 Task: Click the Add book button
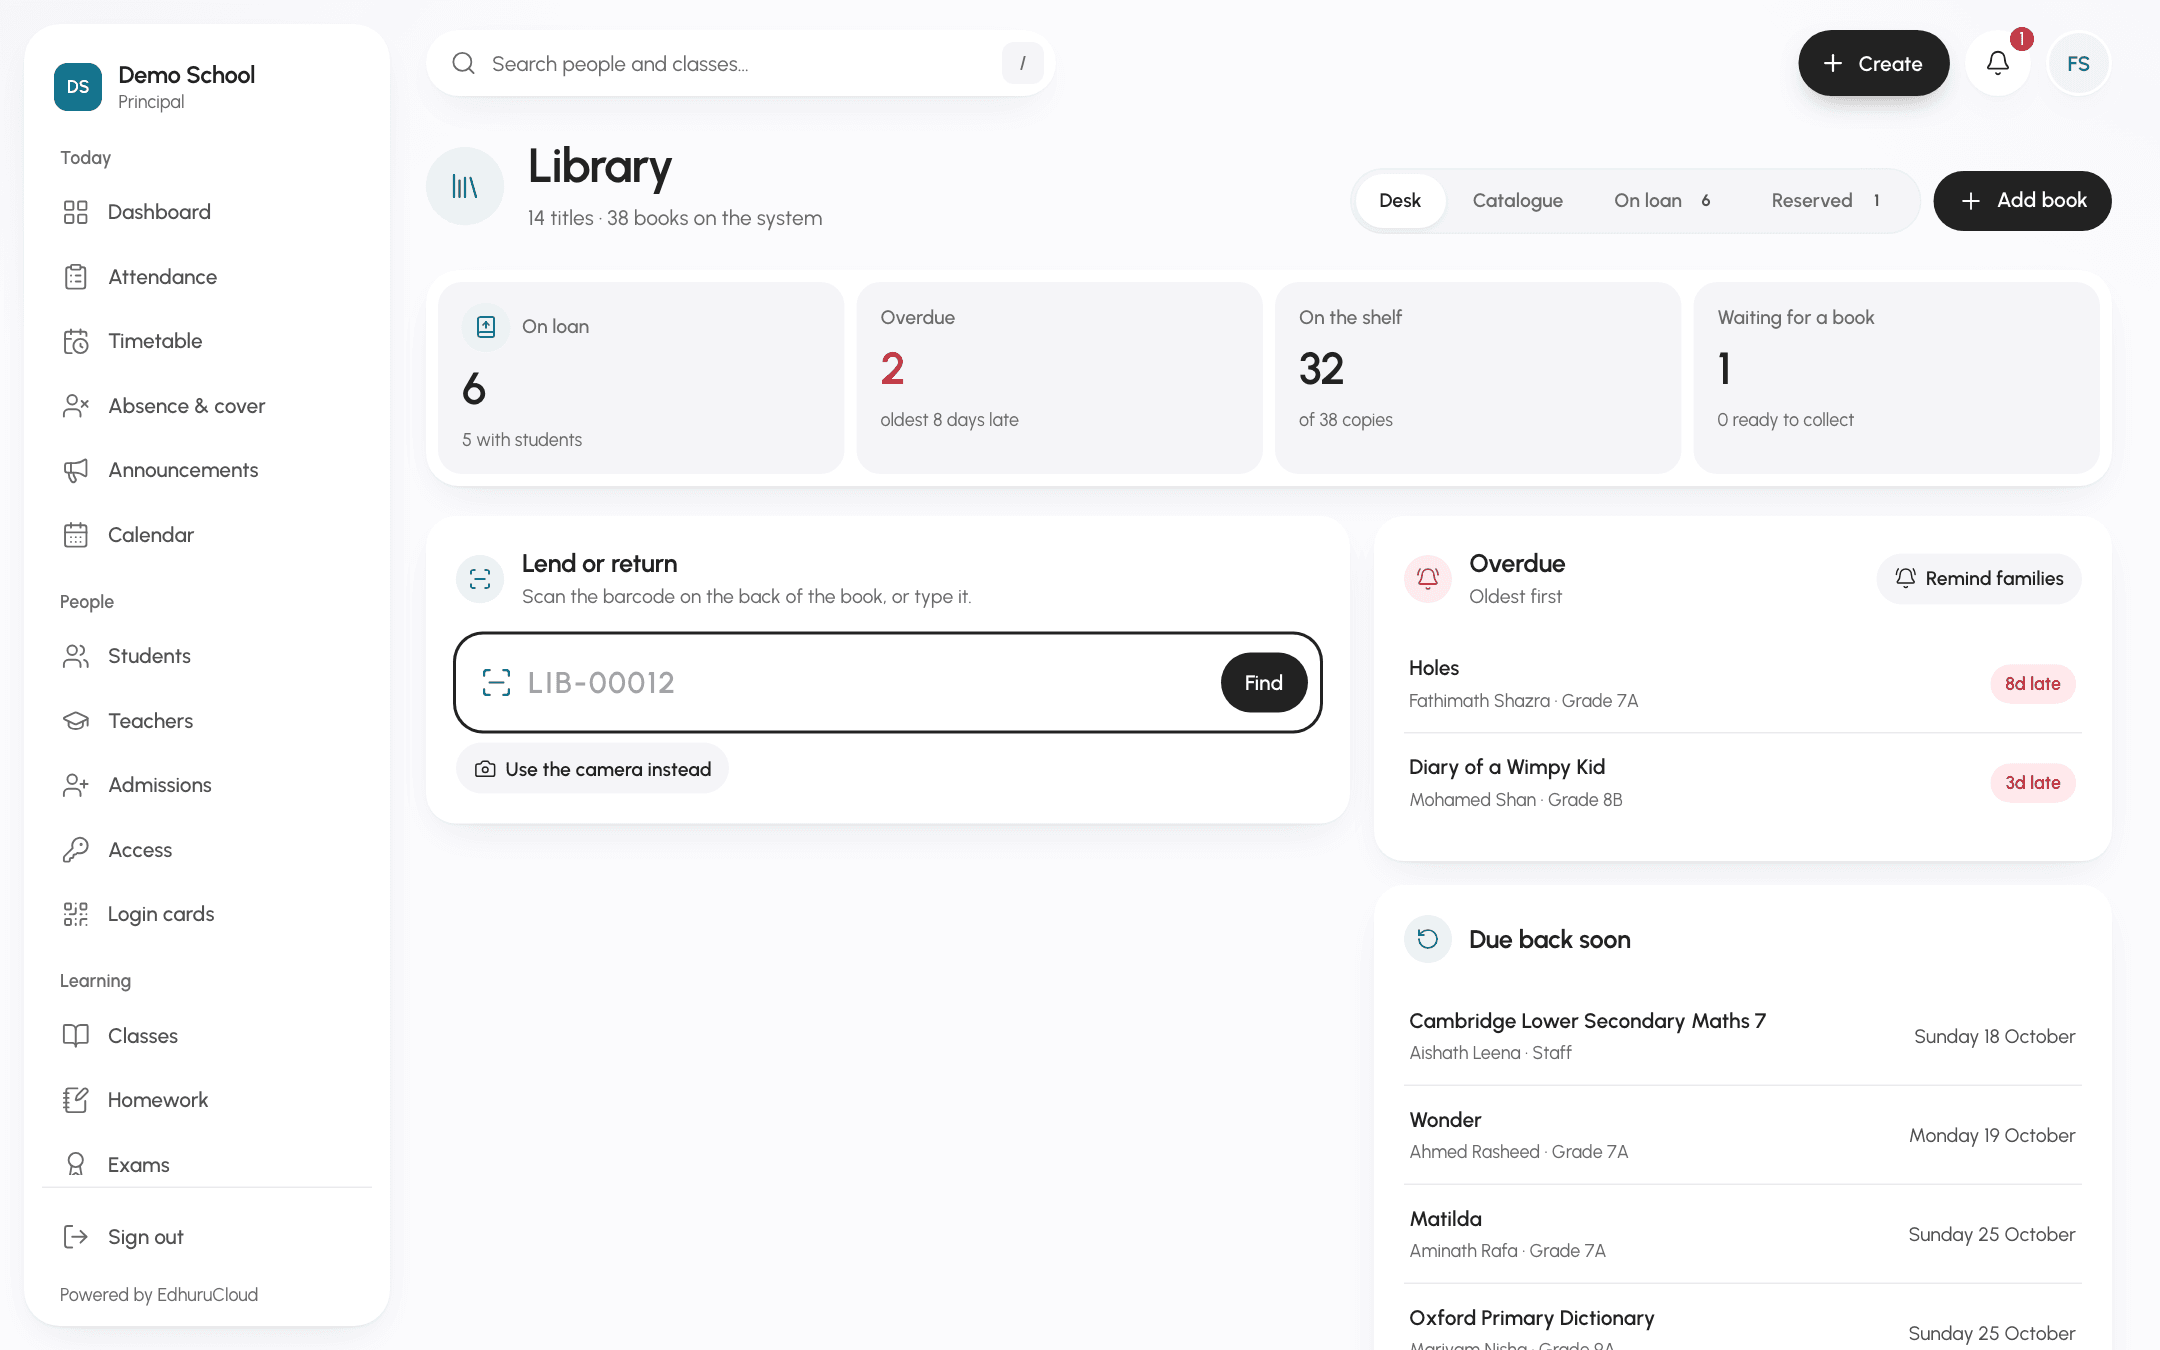click(2022, 201)
